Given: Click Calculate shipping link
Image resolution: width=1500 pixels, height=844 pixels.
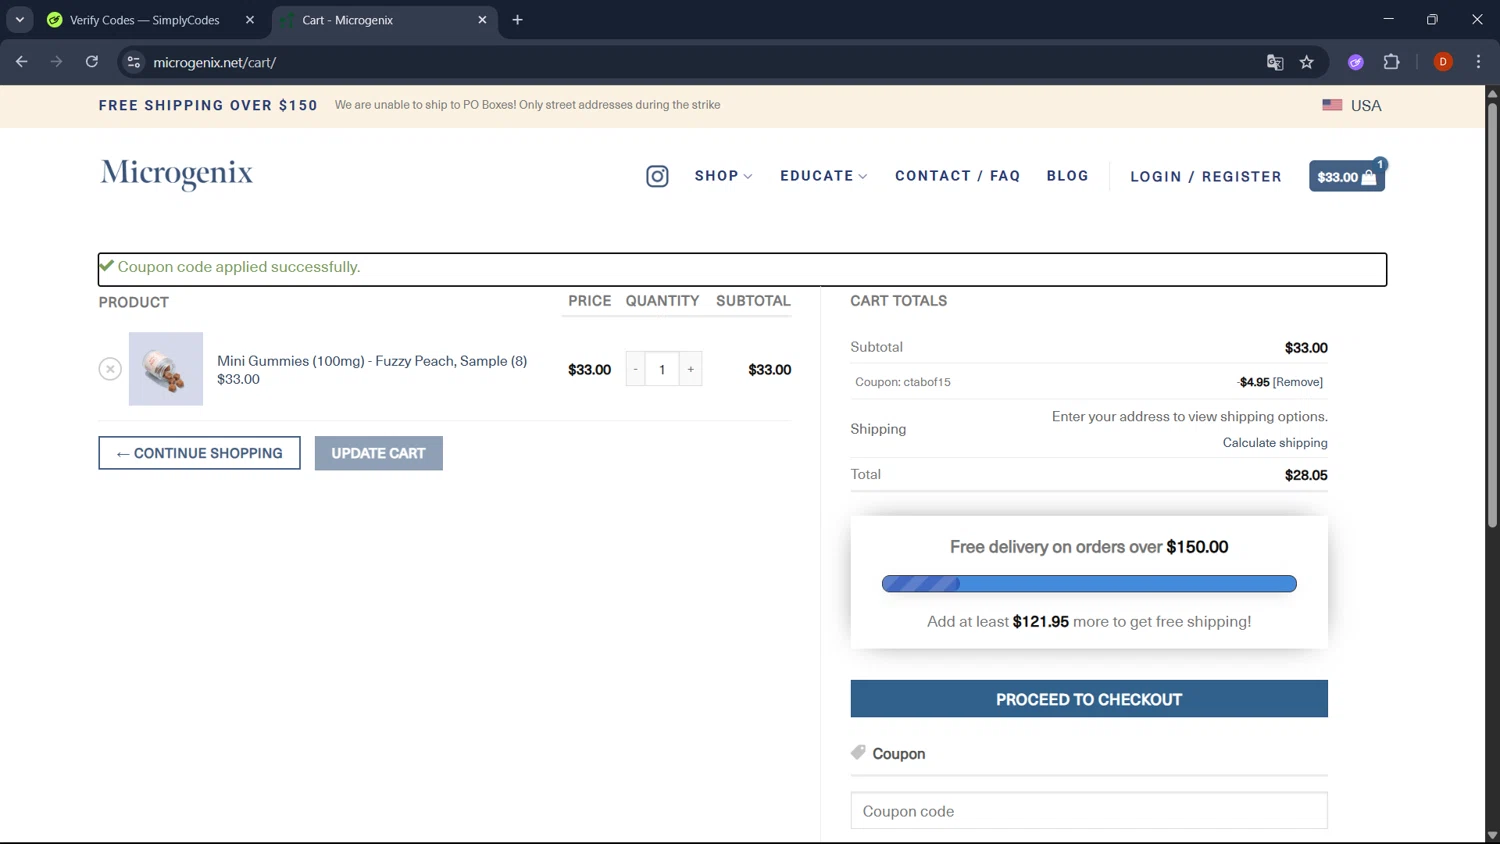Looking at the screenshot, I should 1275,443.
